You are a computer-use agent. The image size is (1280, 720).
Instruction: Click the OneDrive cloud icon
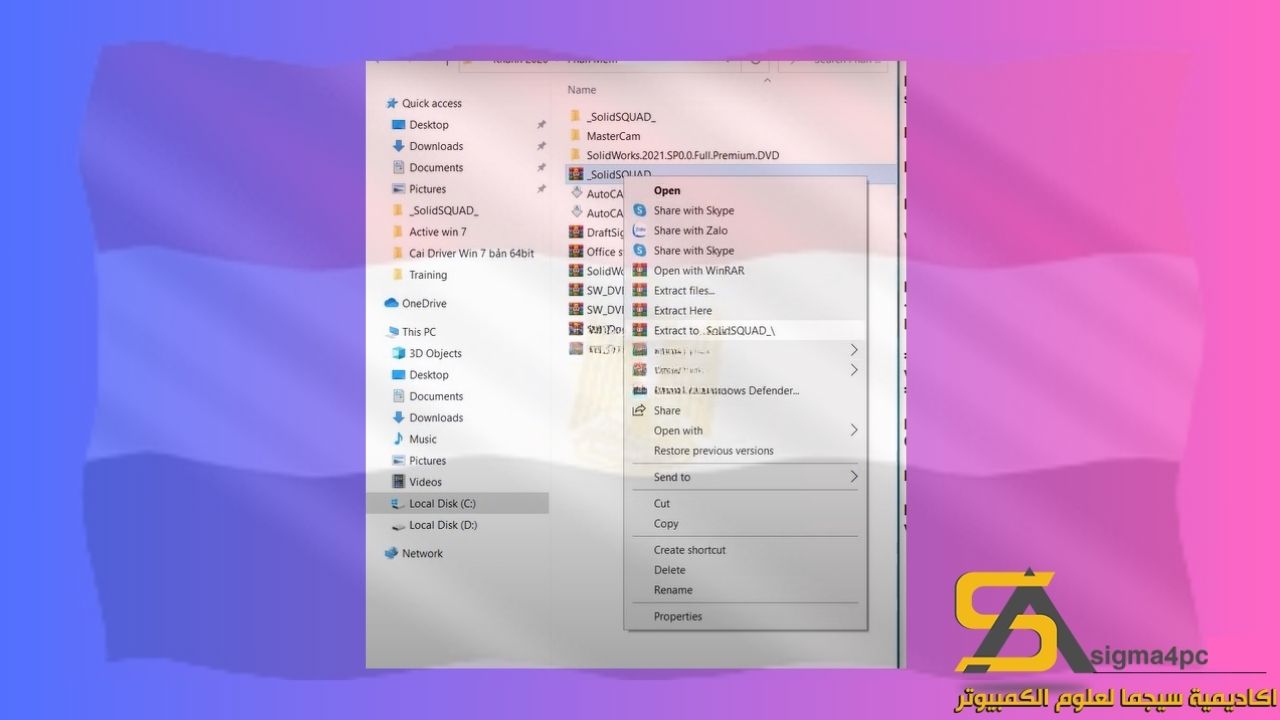click(391, 303)
